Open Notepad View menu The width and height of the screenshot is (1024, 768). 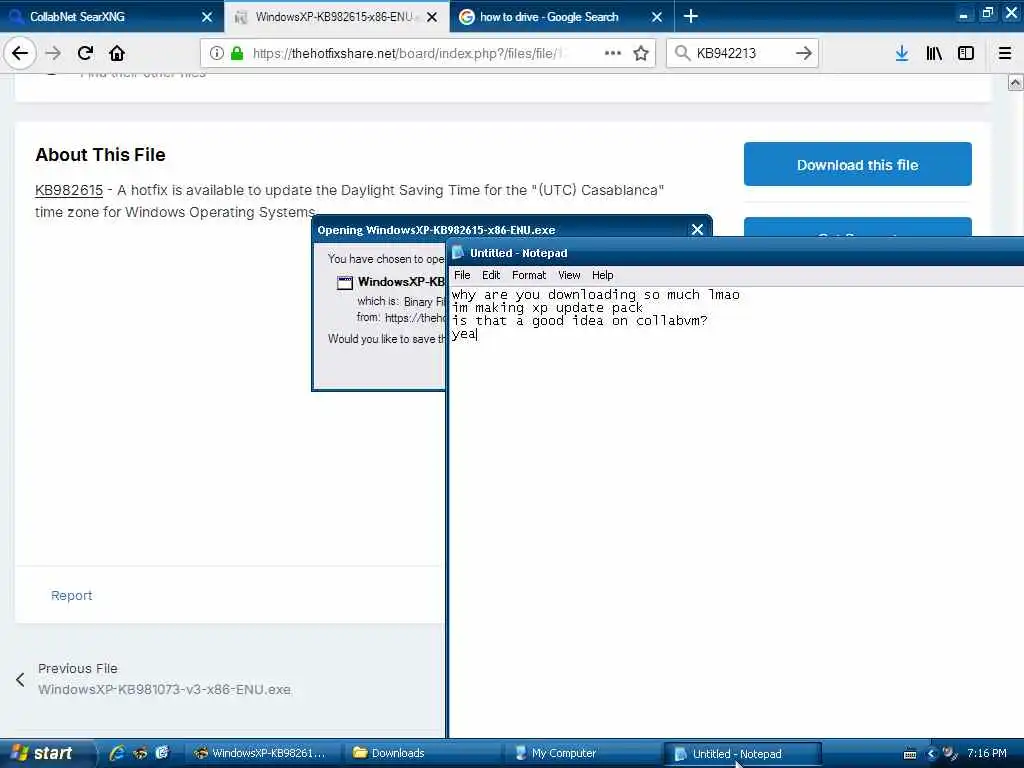point(569,275)
